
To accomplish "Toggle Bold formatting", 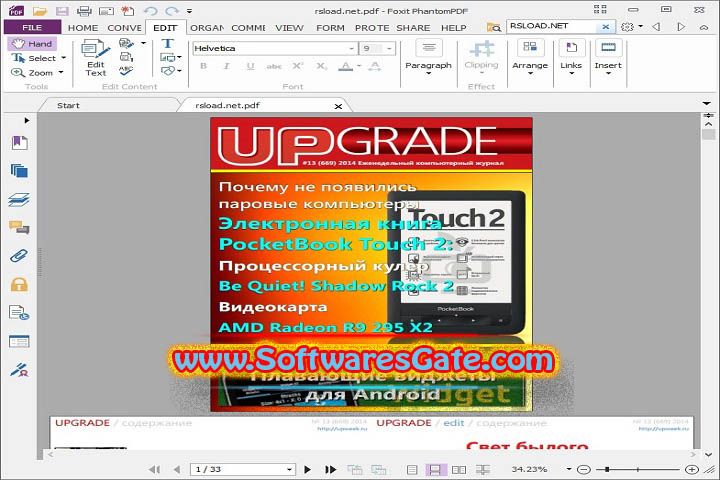I will point(203,66).
